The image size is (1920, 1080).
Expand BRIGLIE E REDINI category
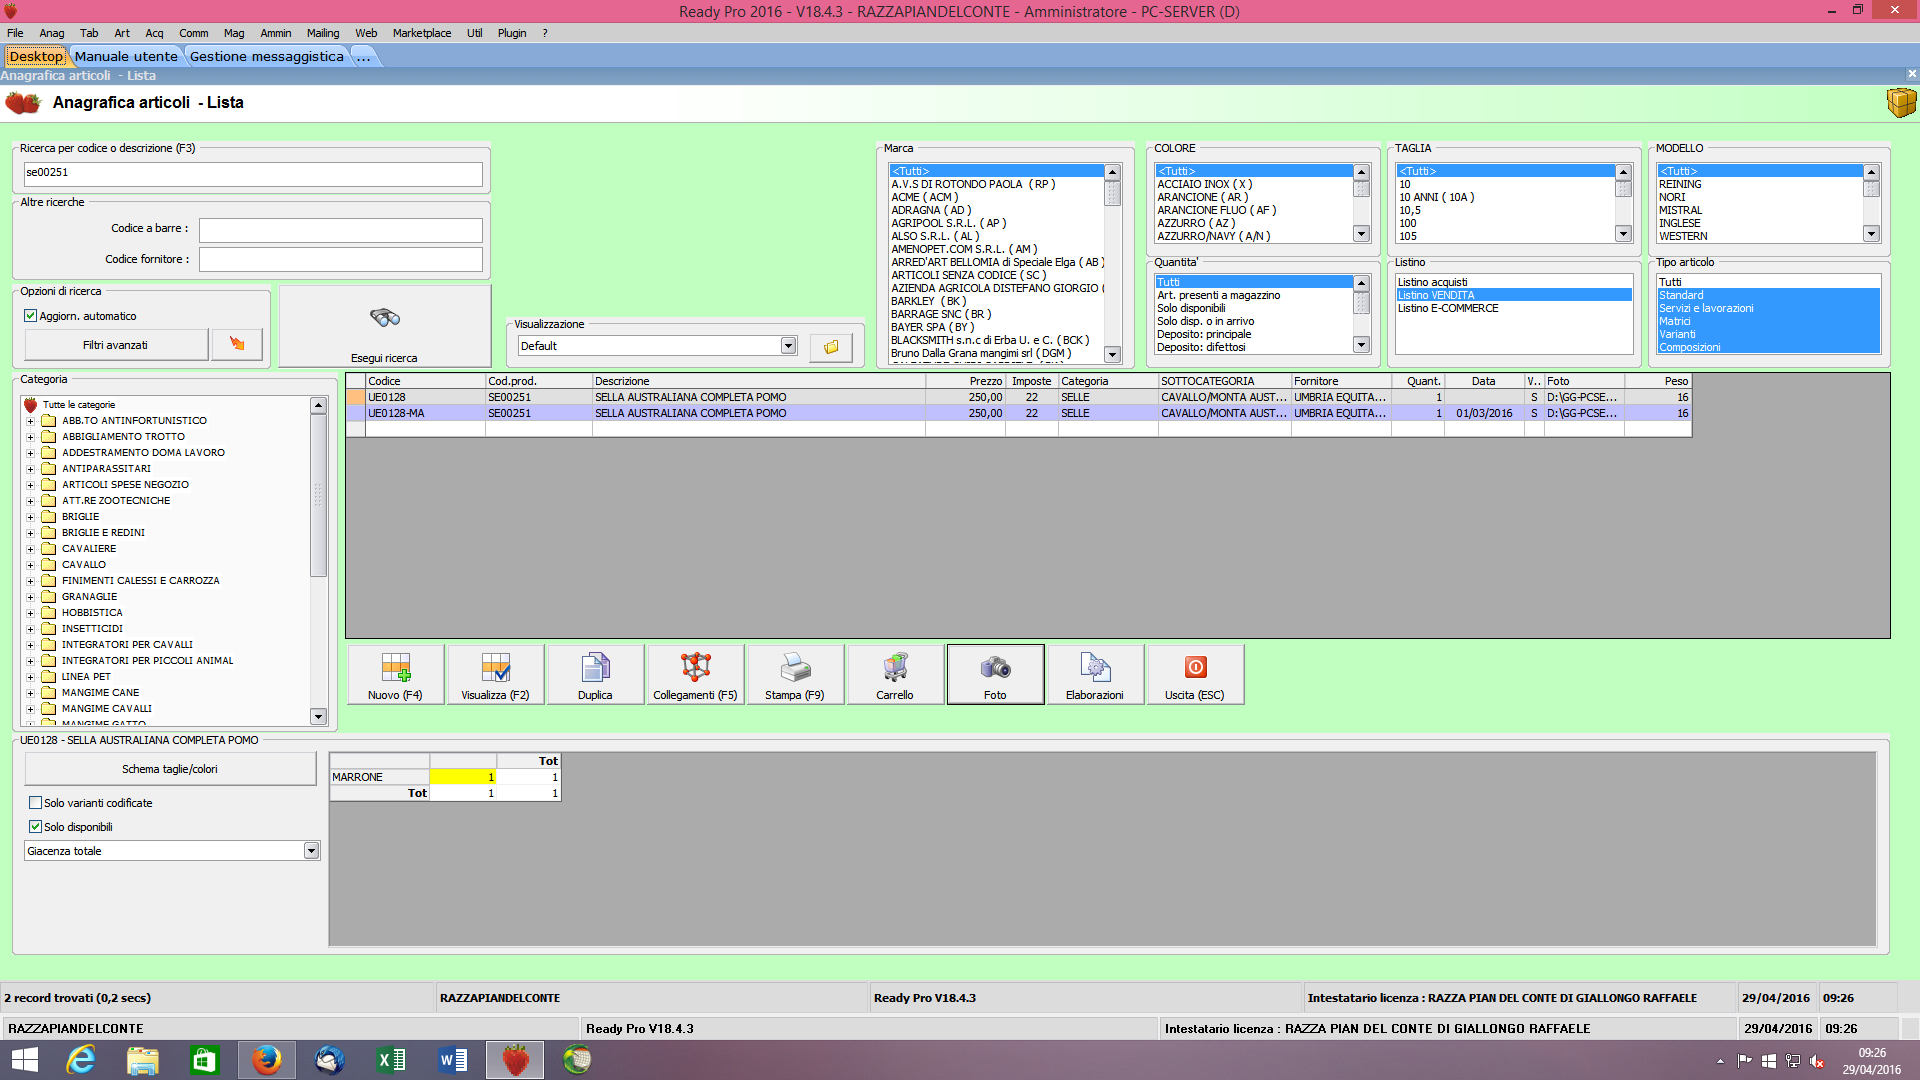tap(31, 533)
